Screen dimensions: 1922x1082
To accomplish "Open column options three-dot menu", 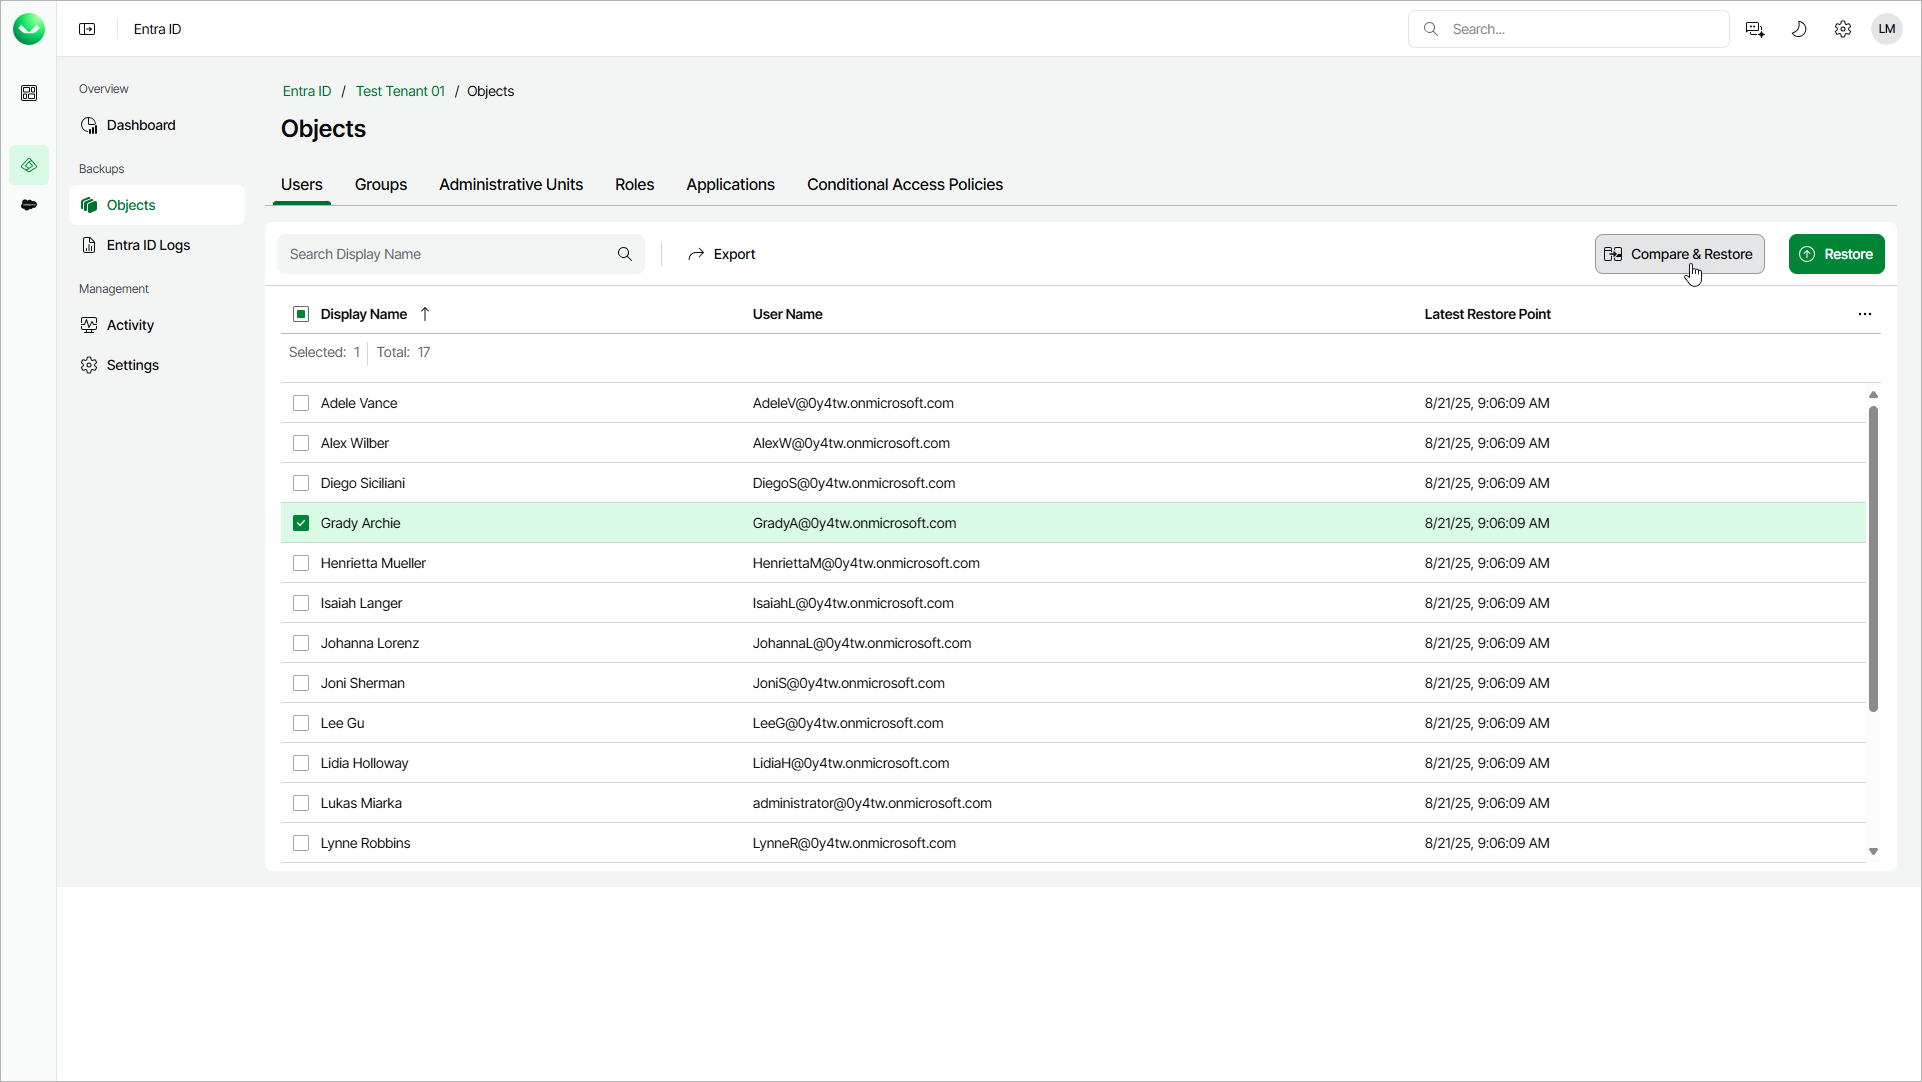I will pos(1865,314).
